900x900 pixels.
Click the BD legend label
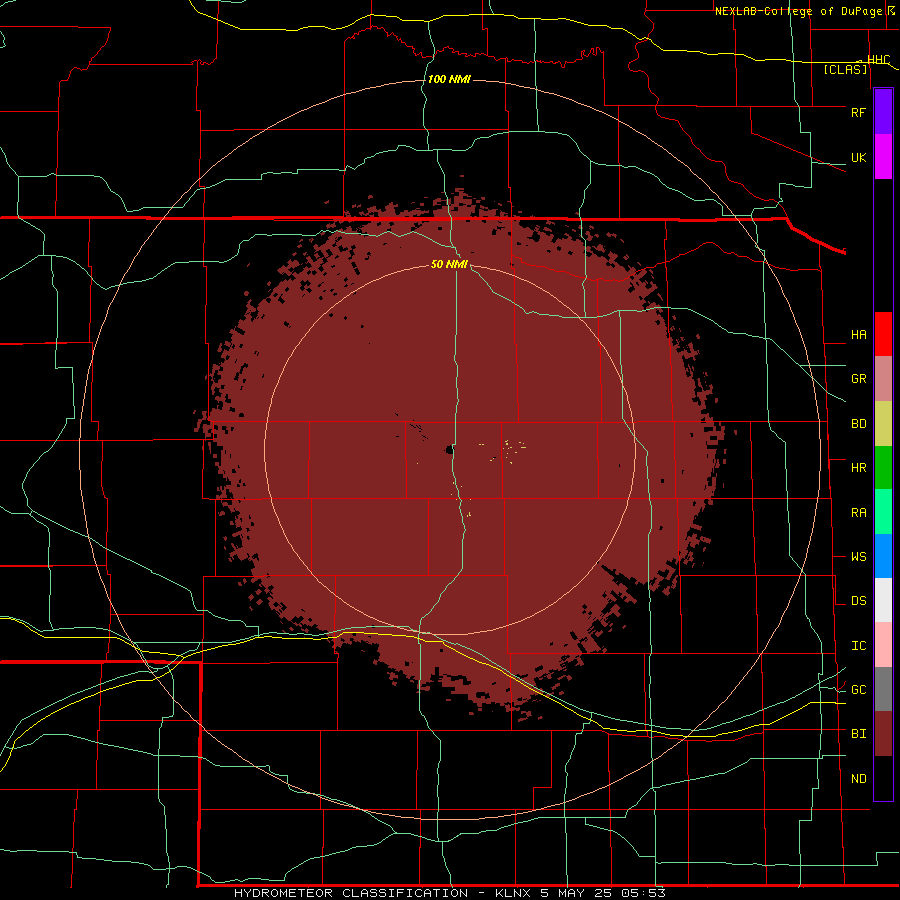coord(858,424)
